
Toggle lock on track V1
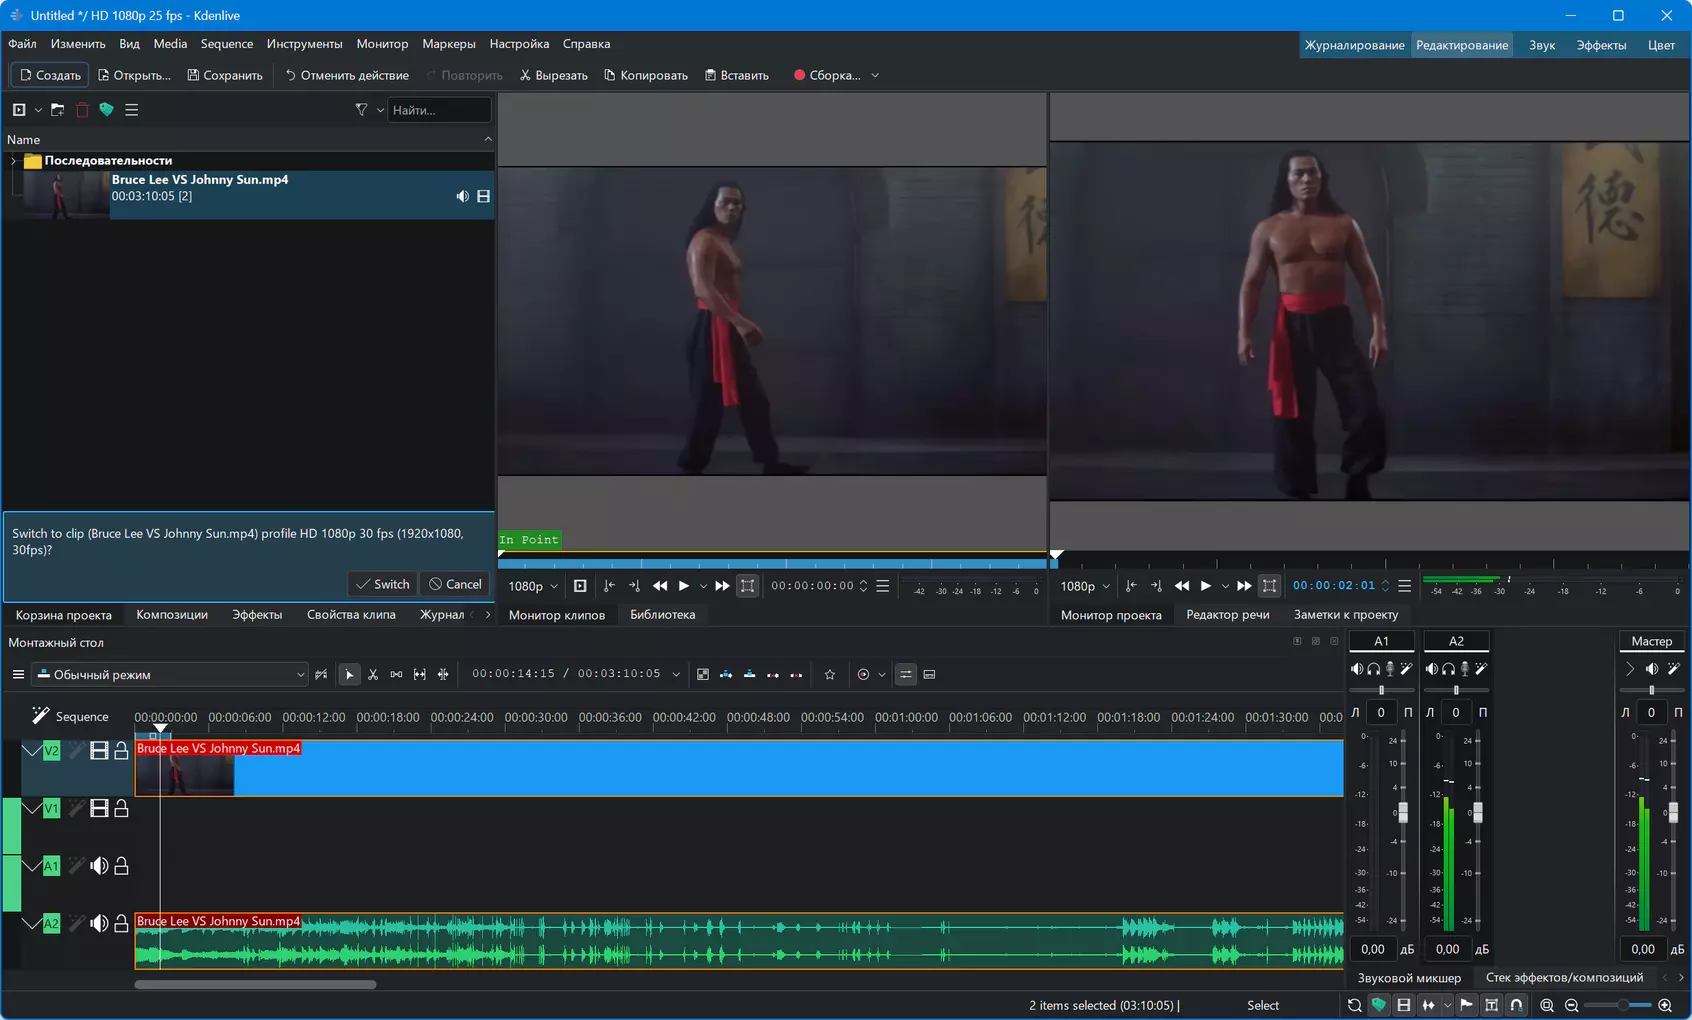point(121,808)
